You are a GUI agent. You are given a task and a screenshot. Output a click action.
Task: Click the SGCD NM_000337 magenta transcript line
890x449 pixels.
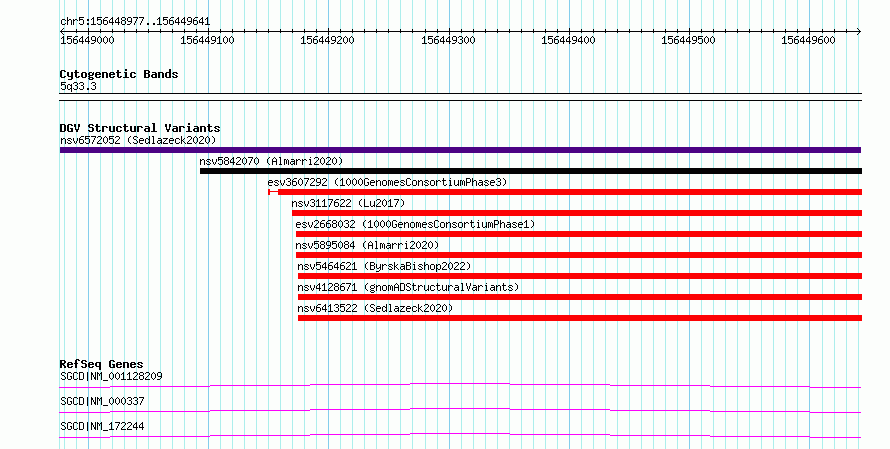coord(460,411)
